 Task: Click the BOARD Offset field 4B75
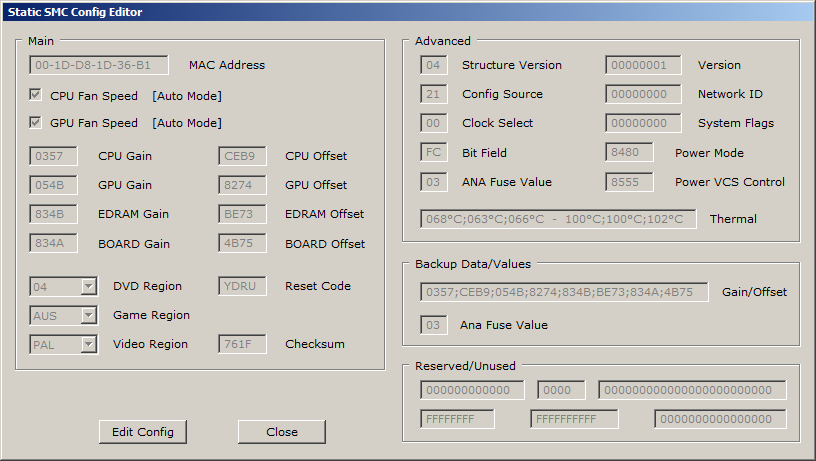(242, 243)
